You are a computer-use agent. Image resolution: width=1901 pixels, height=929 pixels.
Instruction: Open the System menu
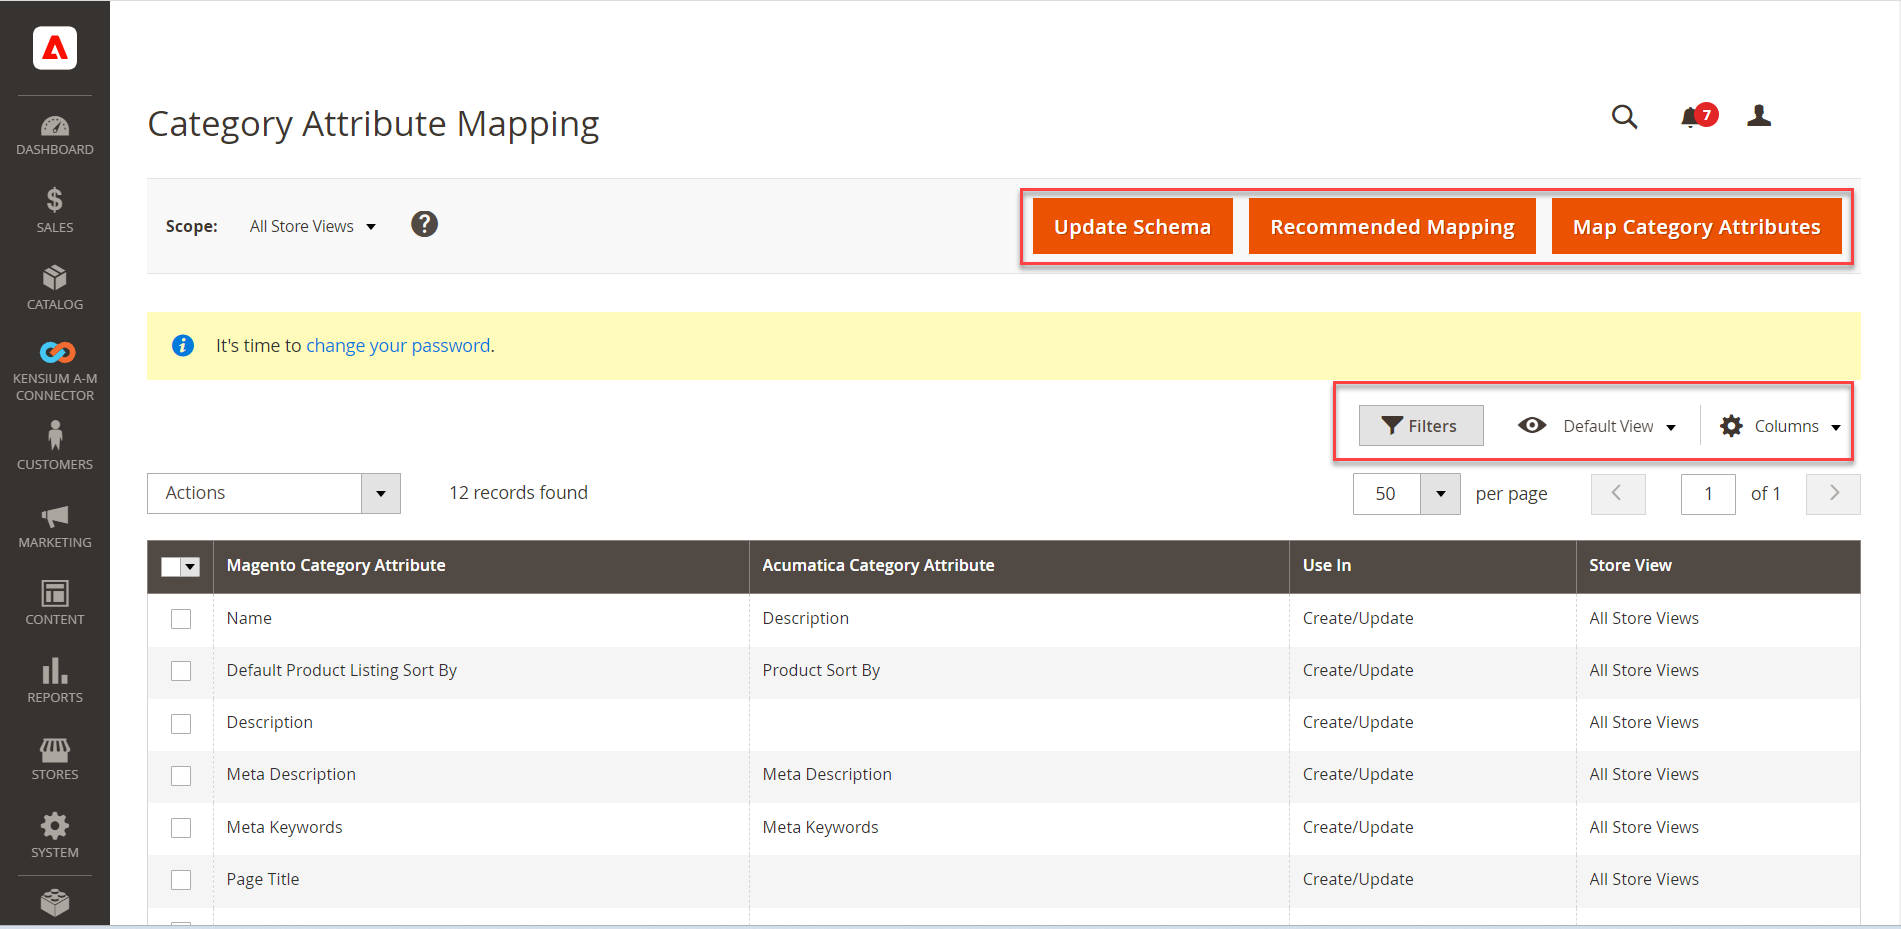tap(55, 833)
